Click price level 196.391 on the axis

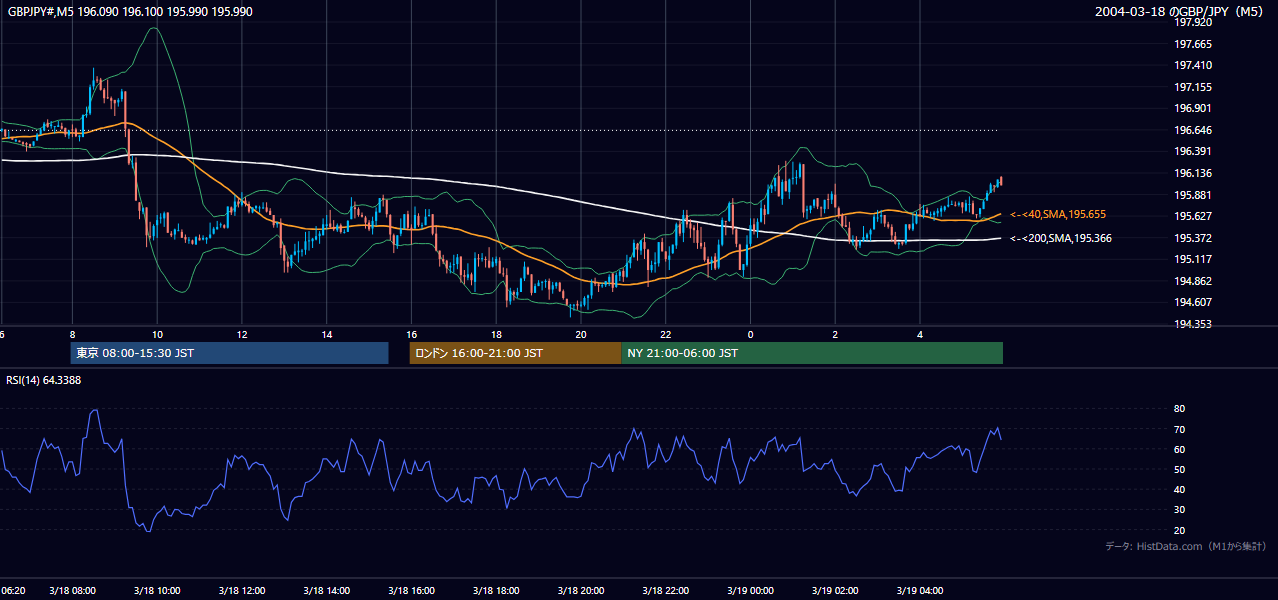point(1193,152)
